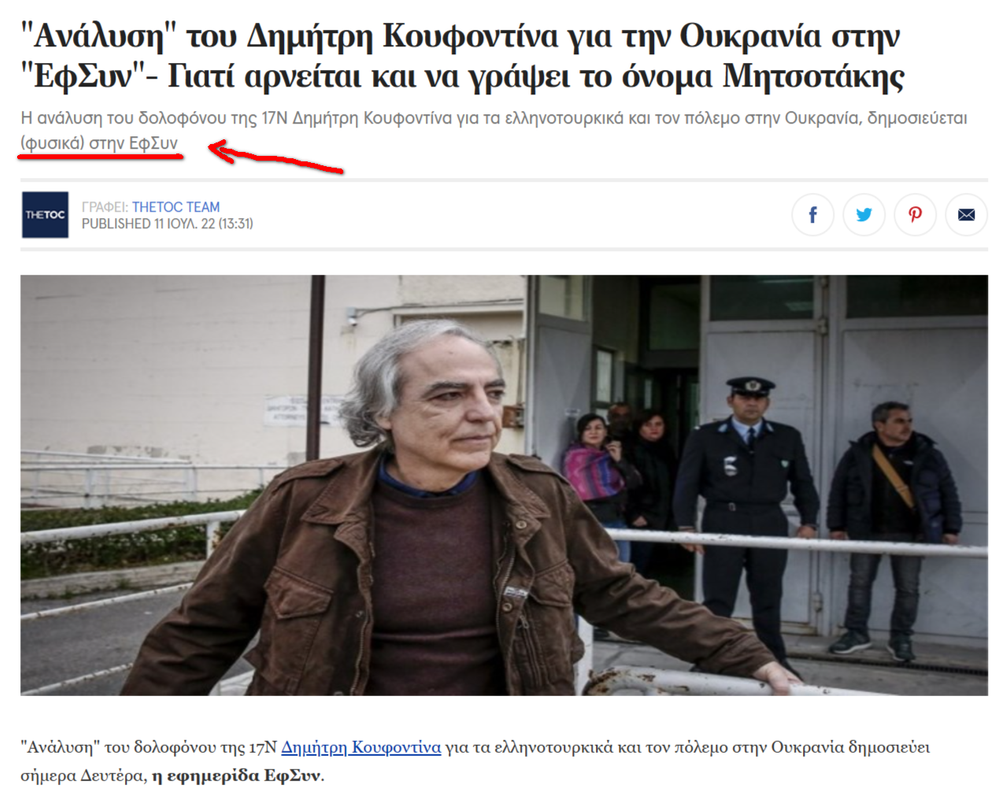The image size is (1006, 800).
Task: Open THETOC TEAM author page
Action: [x=176, y=207]
